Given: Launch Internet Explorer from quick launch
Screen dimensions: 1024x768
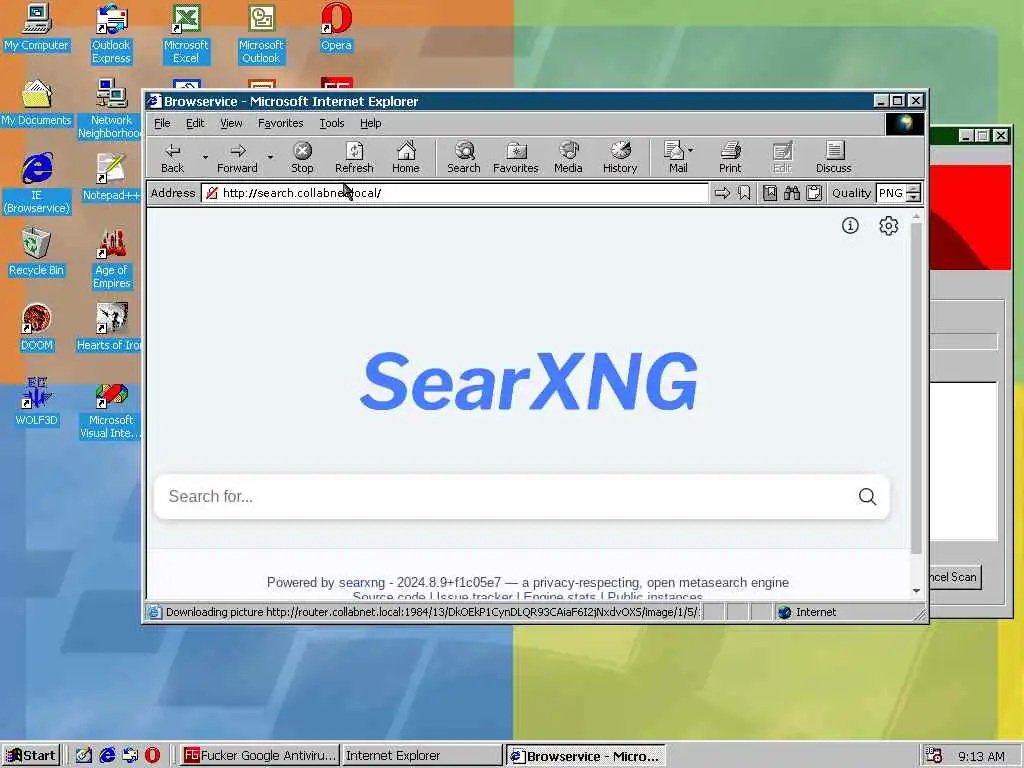Looking at the screenshot, I should 107,756.
